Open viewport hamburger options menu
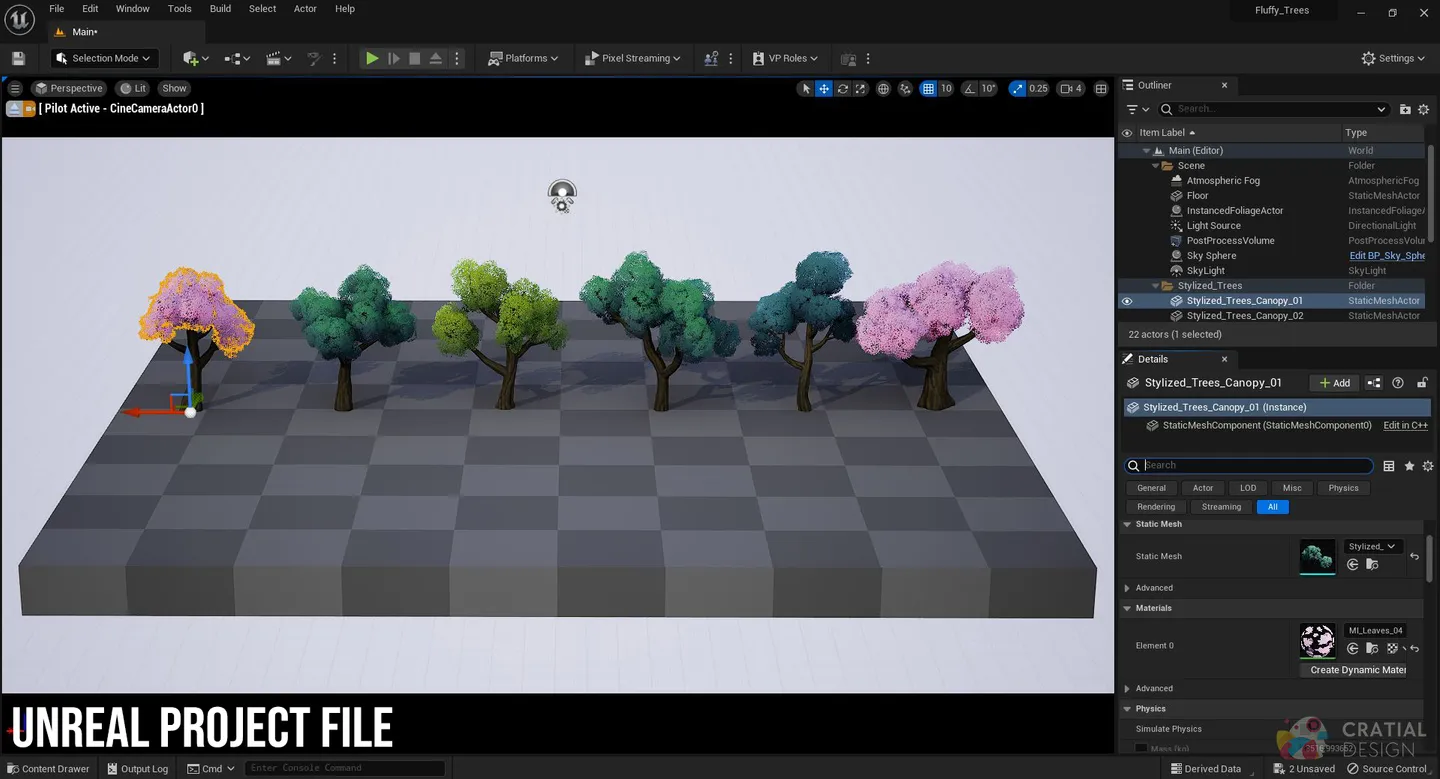 pyautogui.click(x=15, y=88)
